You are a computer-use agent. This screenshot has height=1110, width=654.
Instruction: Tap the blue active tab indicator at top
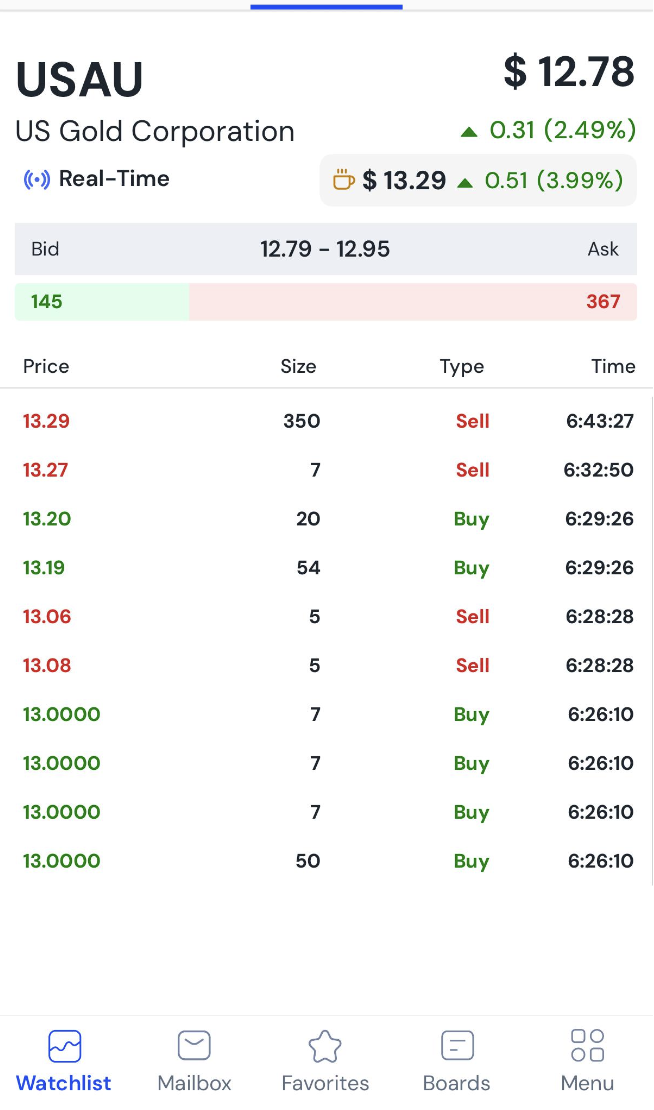326,6
